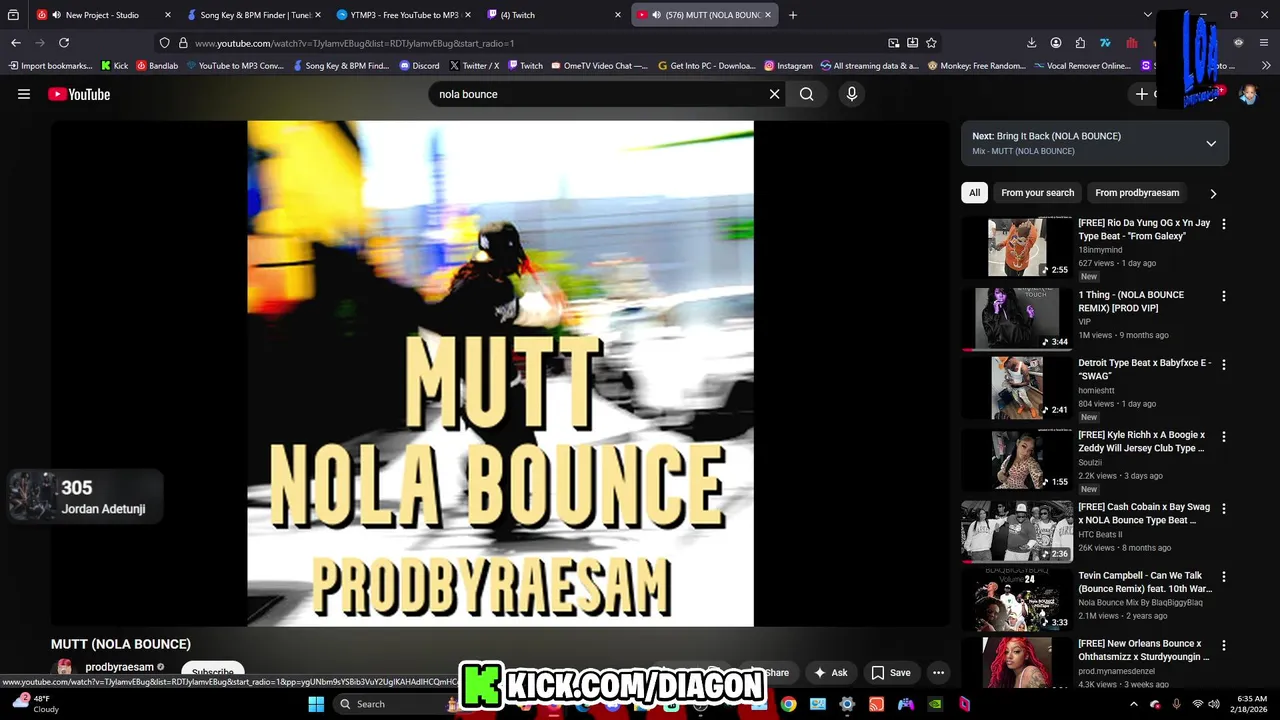Open 'Import bookmarks...' in the bookmarks bar
Image resolution: width=1280 pixels, height=720 pixels.
tap(50, 66)
